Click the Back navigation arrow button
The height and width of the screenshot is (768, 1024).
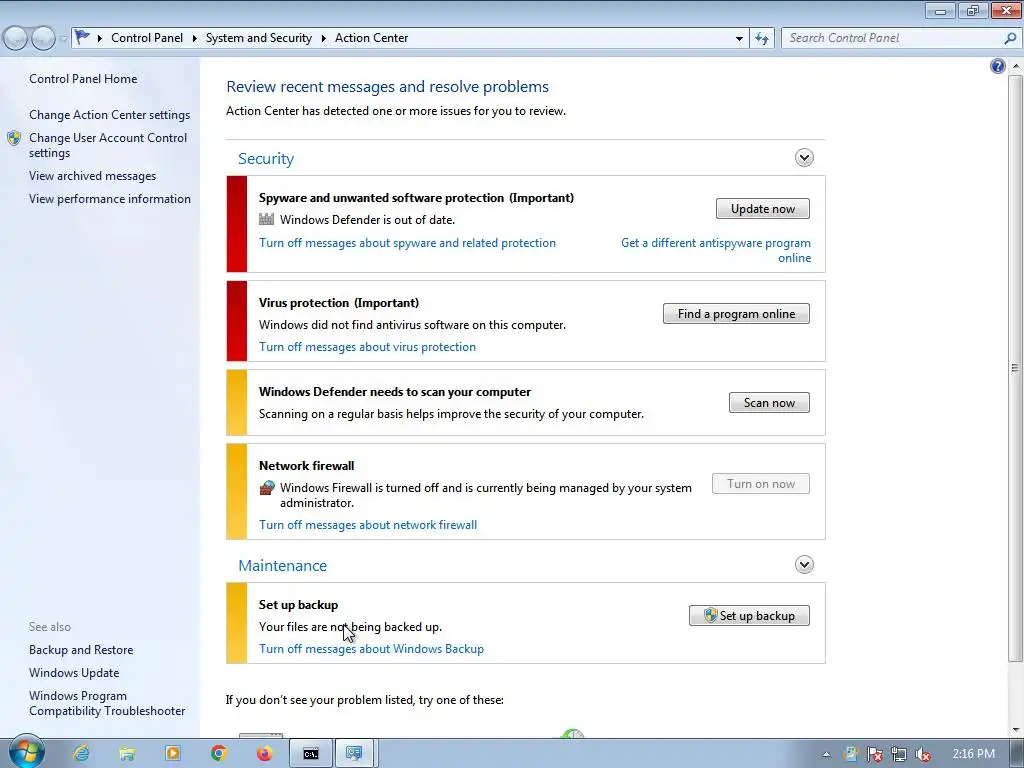click(x=15, y=39)
